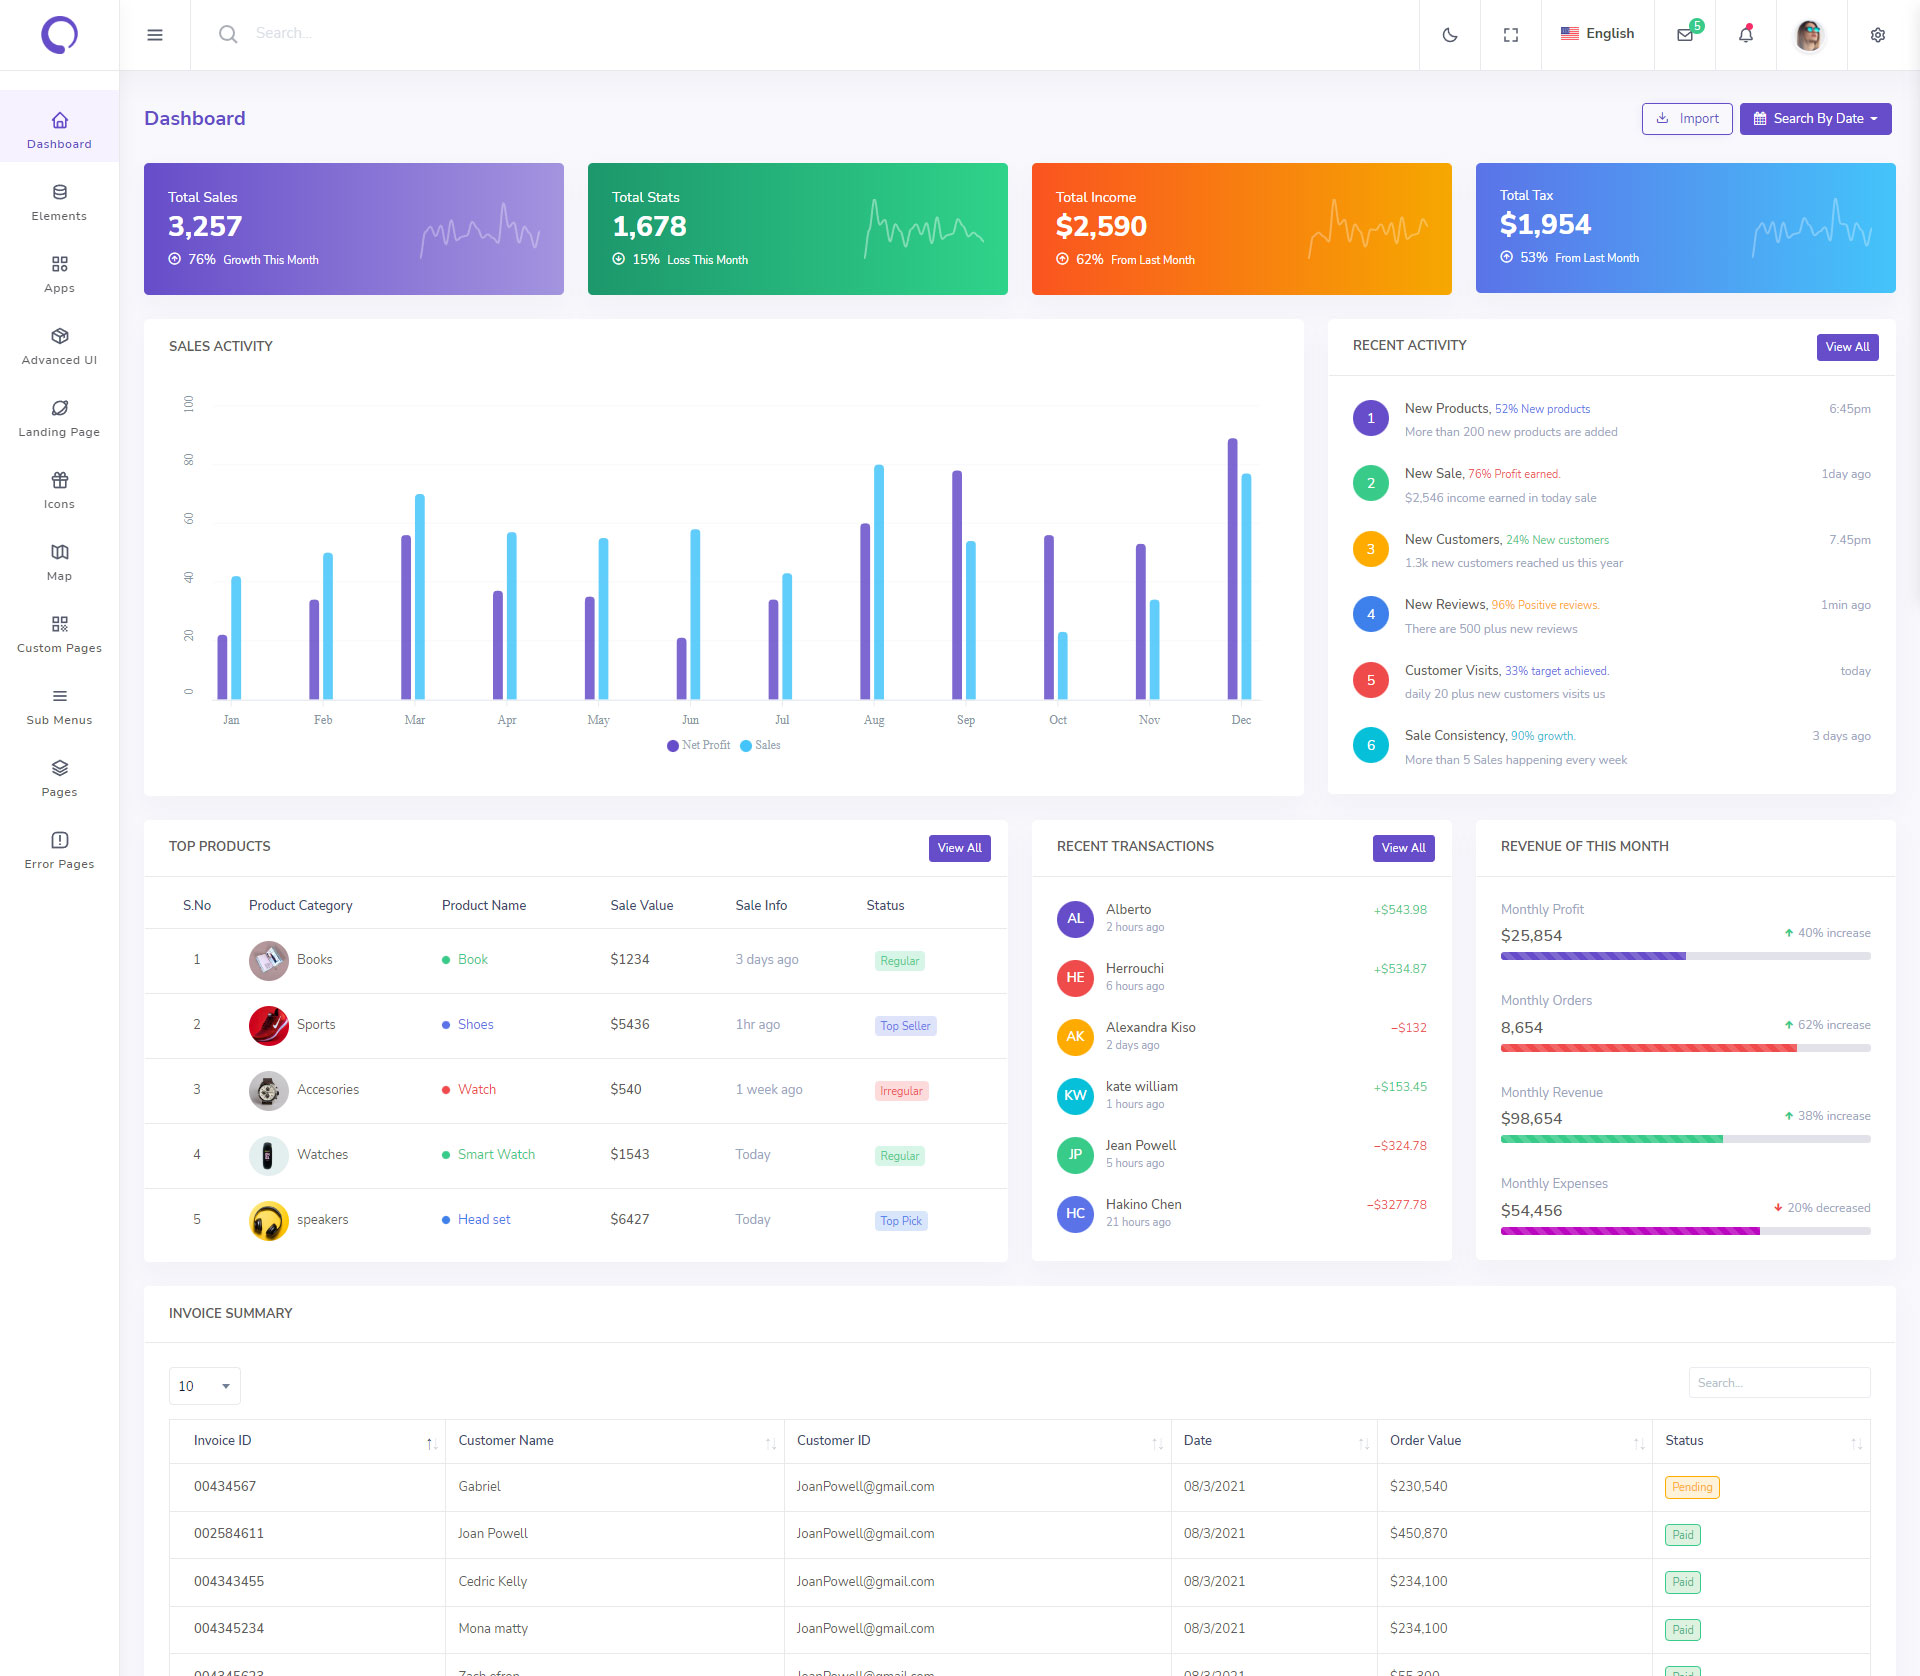
Task: Click the Import button
Action: coord(1687,119)
